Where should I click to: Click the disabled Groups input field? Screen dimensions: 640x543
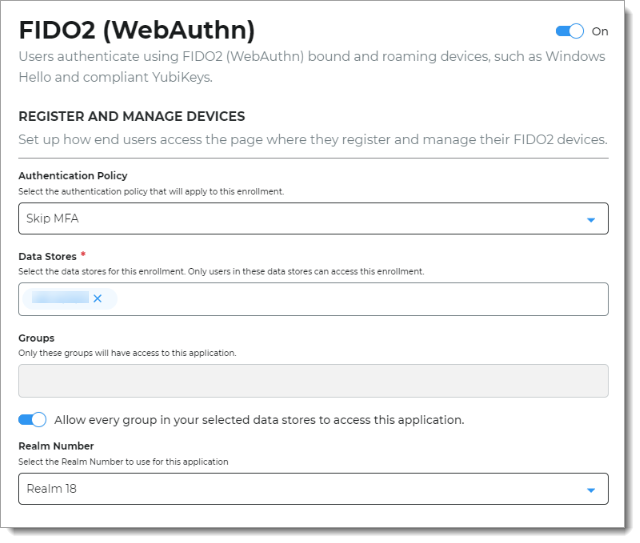pos(313,381)
